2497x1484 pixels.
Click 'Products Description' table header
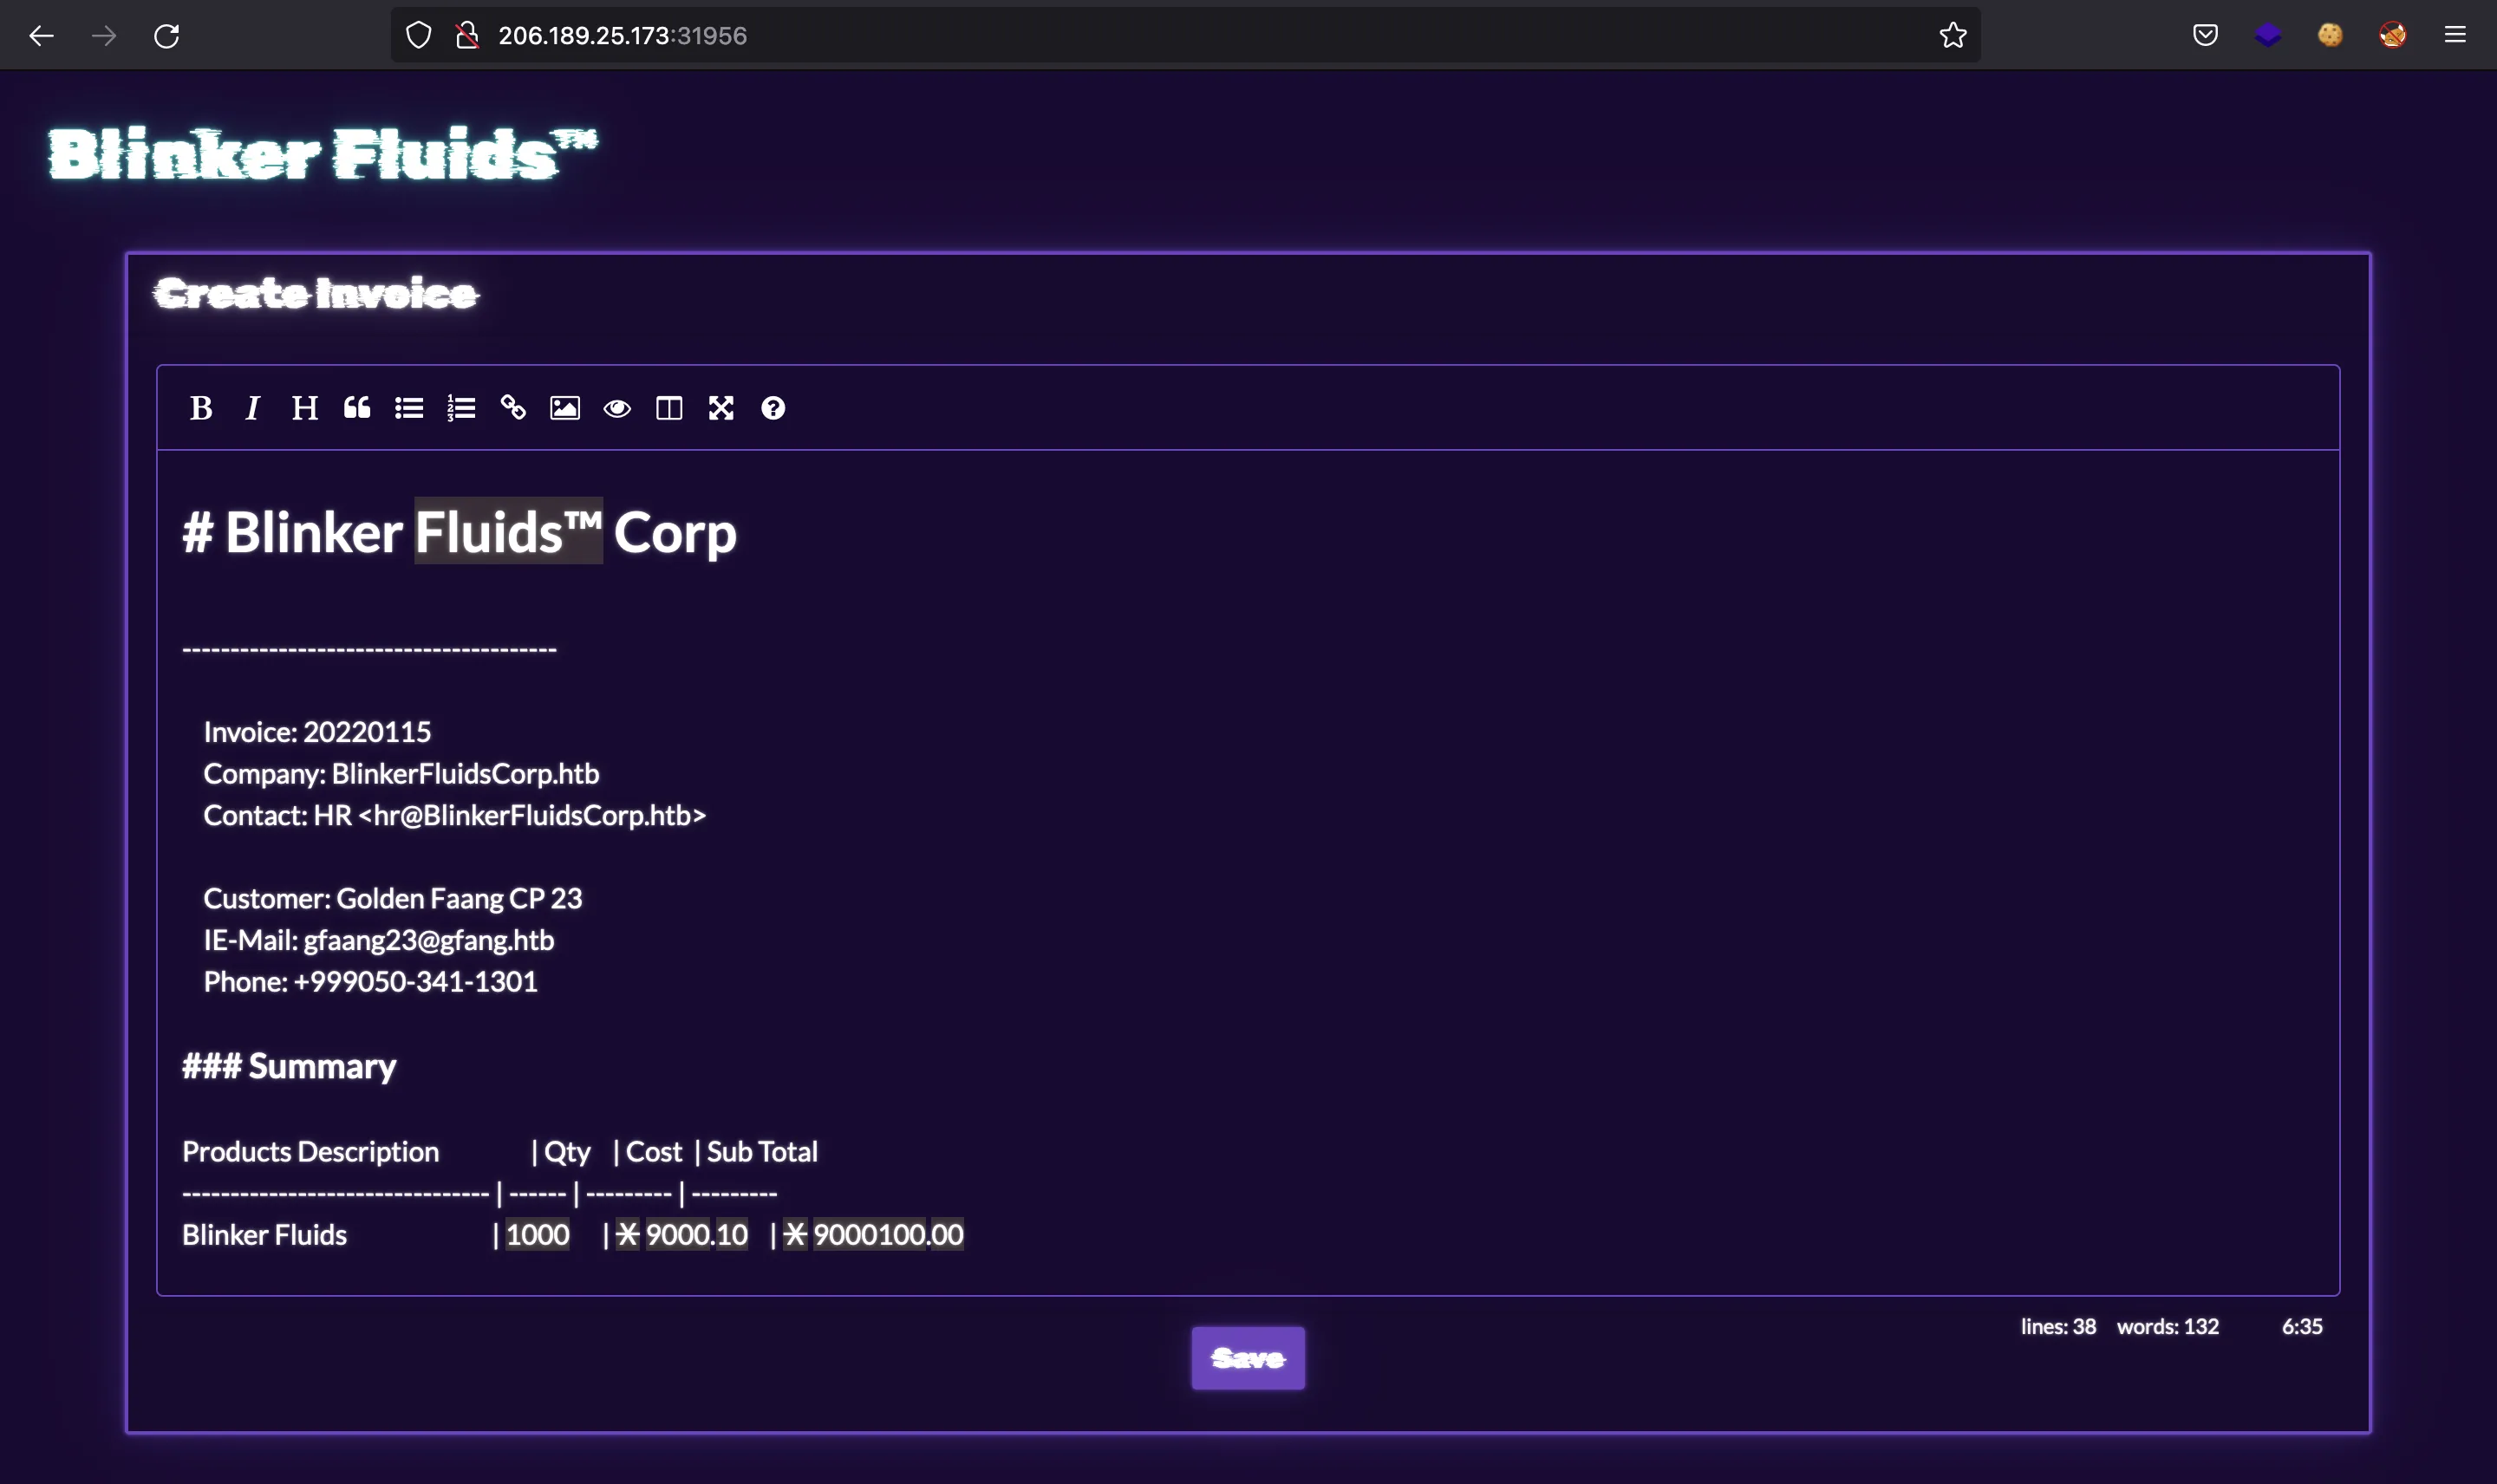click(310, 1152)
